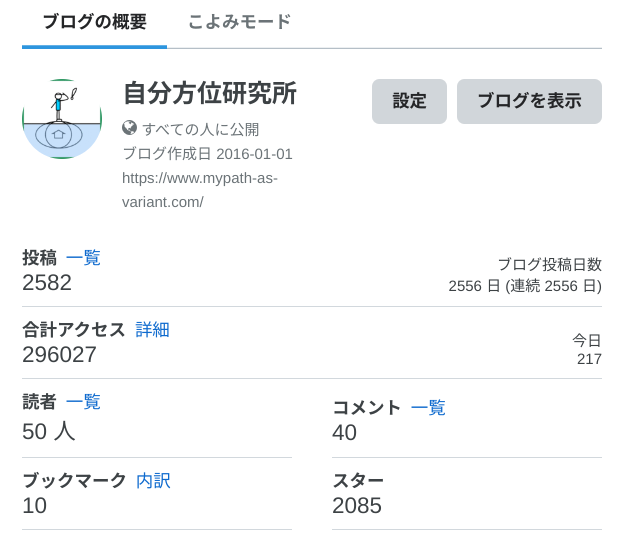Click today's access count 217

pos(589,359)
